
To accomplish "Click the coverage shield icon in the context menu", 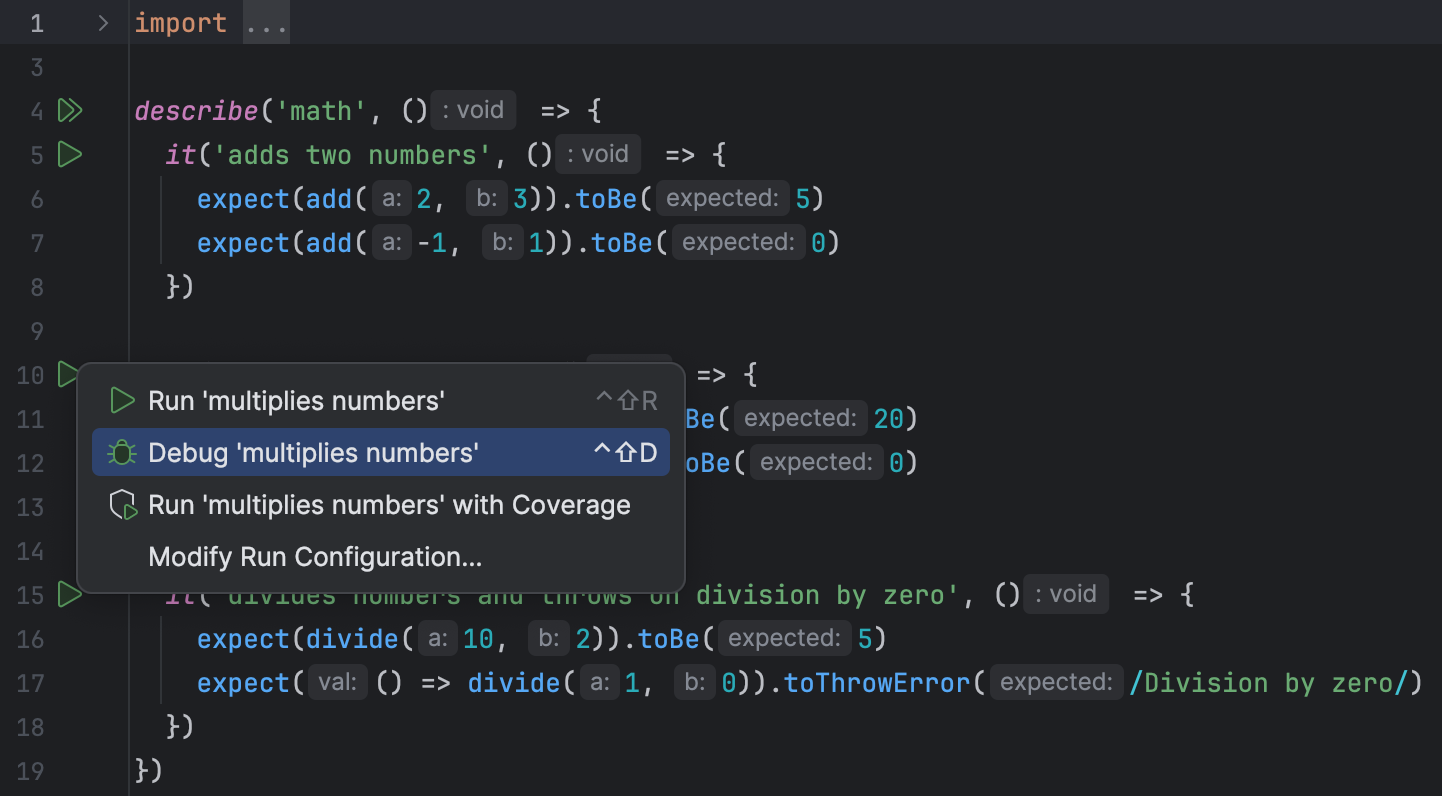I will [121, 504].
